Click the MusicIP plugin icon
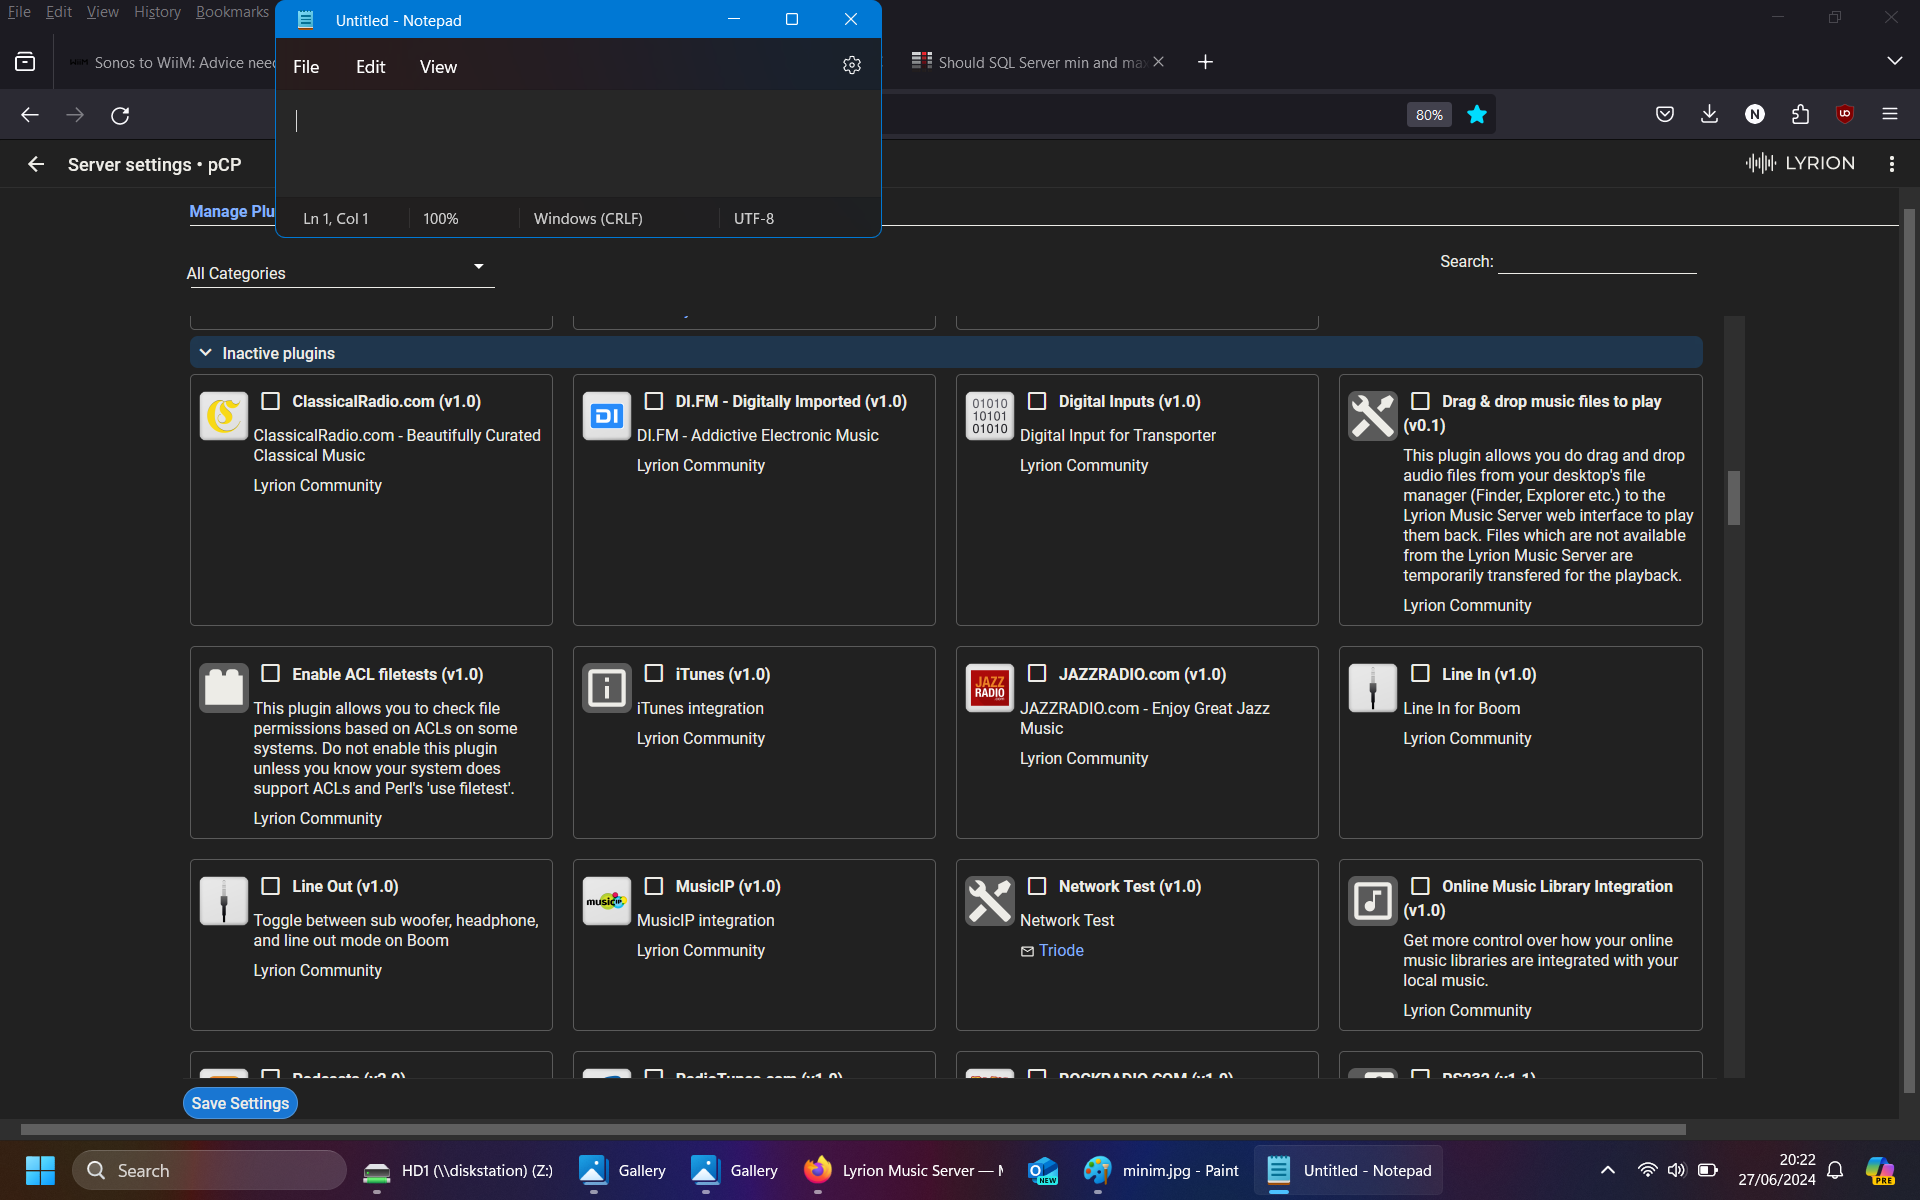 (x=607, y=901)
